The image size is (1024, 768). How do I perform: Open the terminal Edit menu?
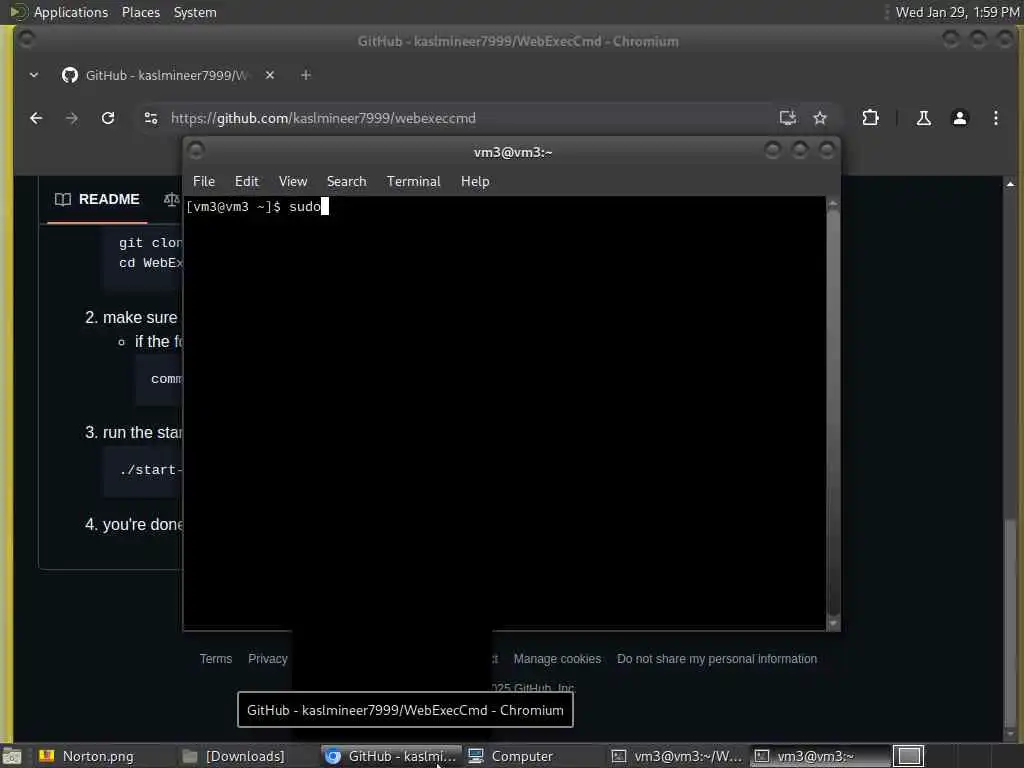pos(247,182)
